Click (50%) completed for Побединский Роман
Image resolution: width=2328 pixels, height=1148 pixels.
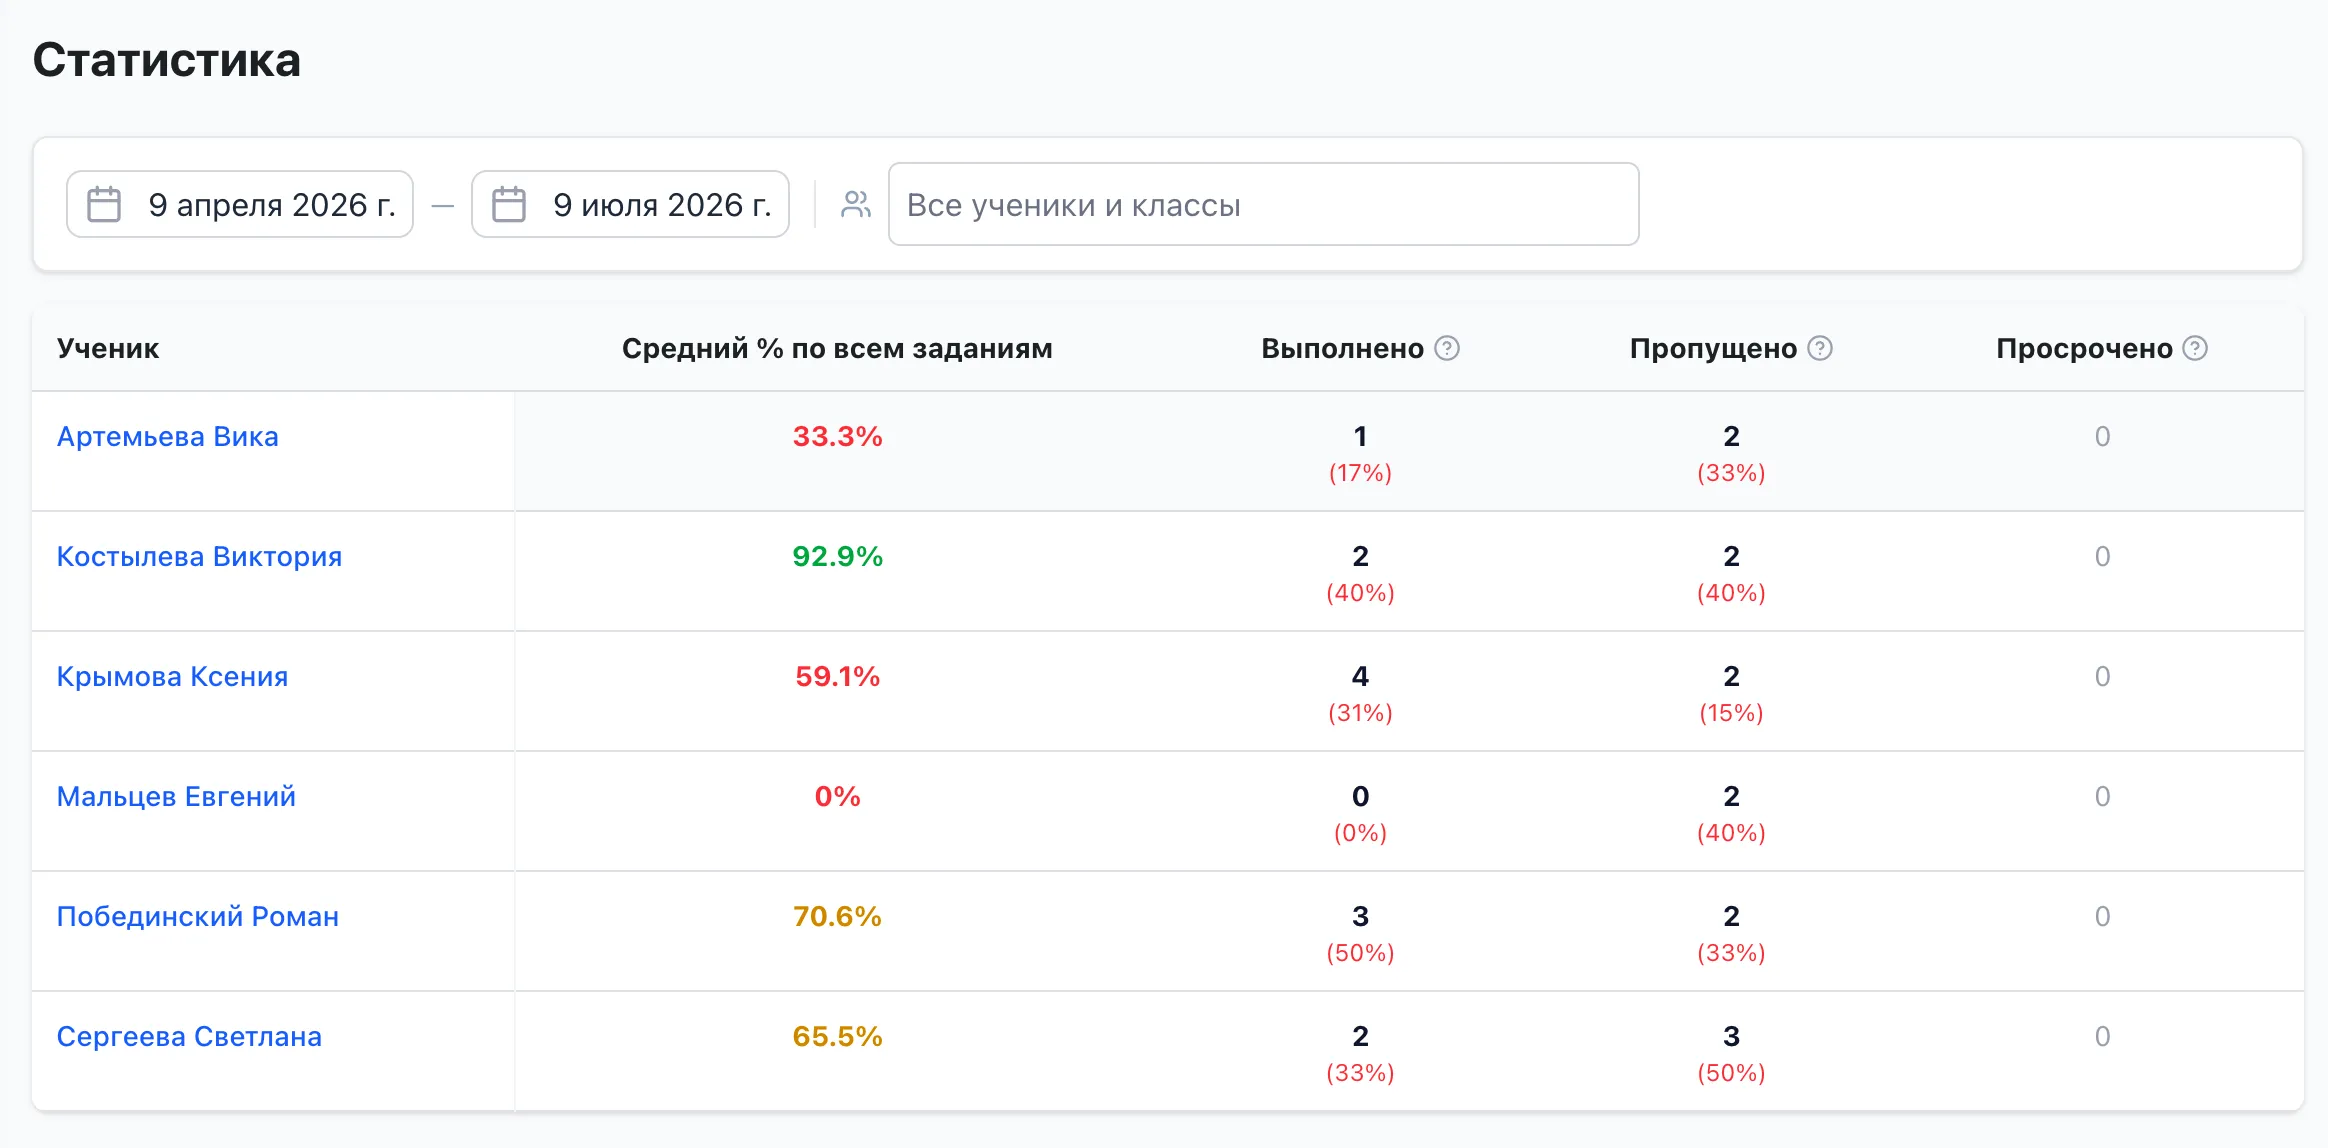[1360, 953]
